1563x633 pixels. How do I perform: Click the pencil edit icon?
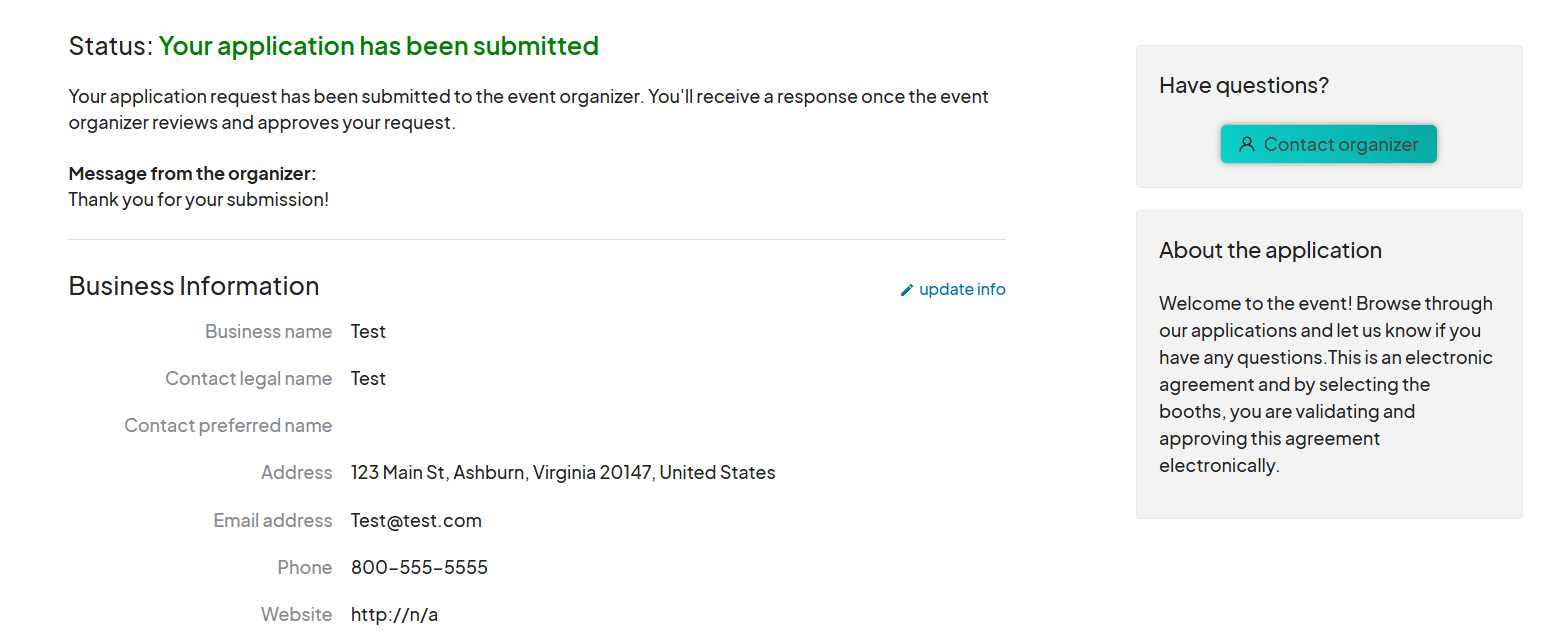(907, 290)
